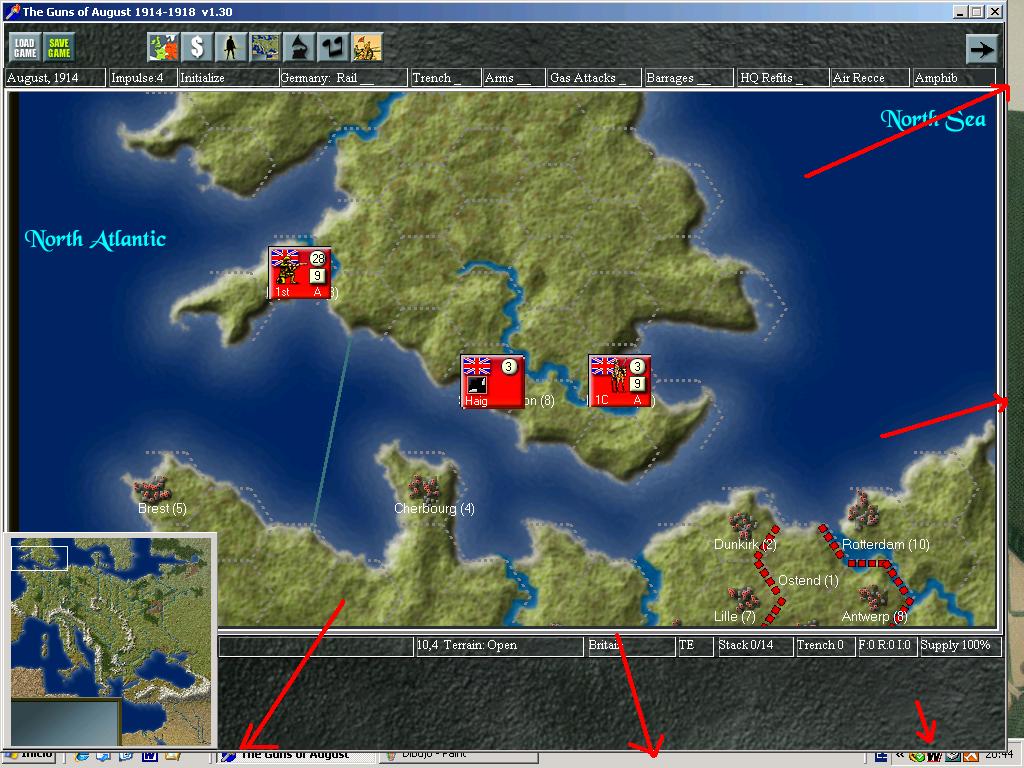Click the taskbar clock showing 20:44
Image resolution: width=1024 pixels, height=768 pixels.
pos(997,756)
